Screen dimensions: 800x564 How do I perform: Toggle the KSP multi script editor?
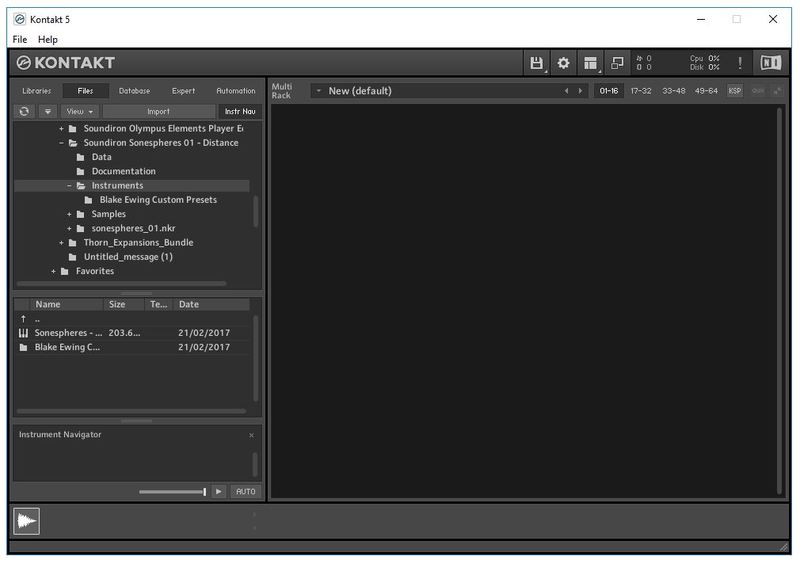pos(735,91)
